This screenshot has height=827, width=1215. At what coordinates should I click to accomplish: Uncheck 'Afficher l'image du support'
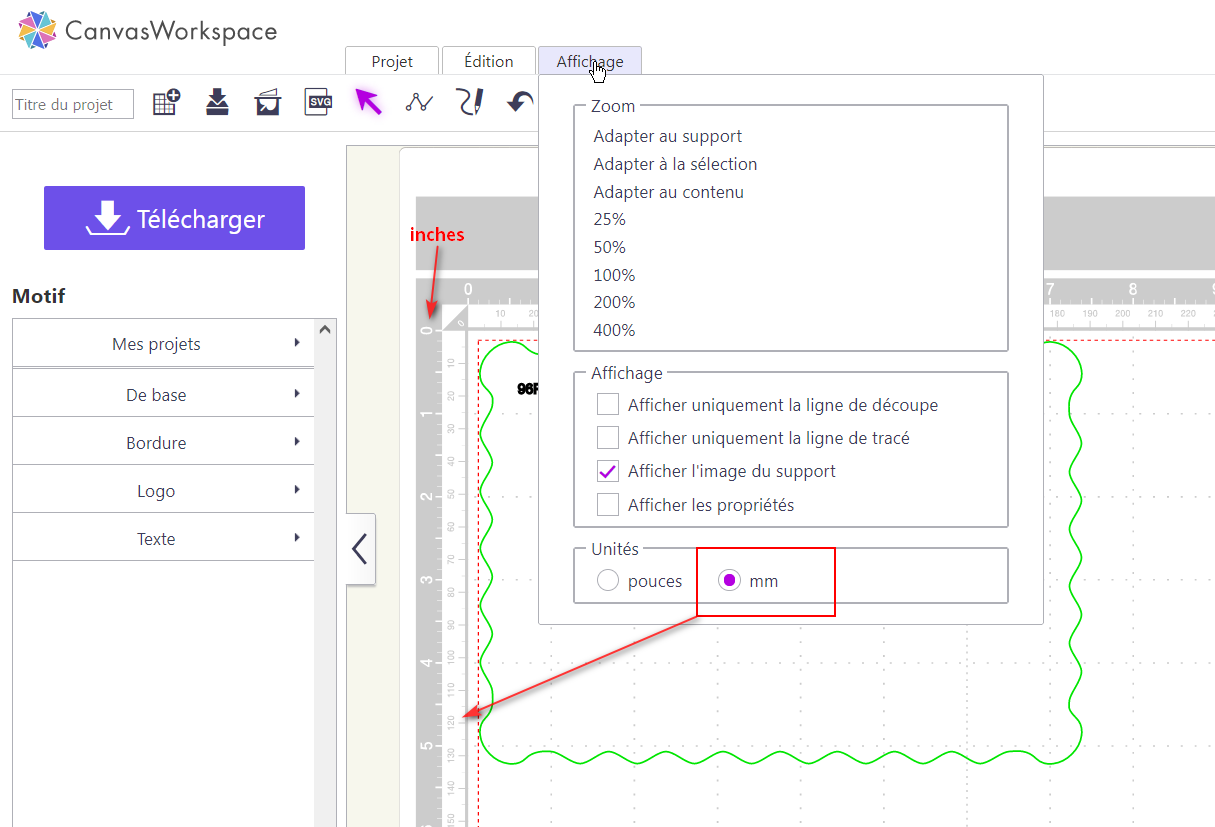click(x=606, y=471)
